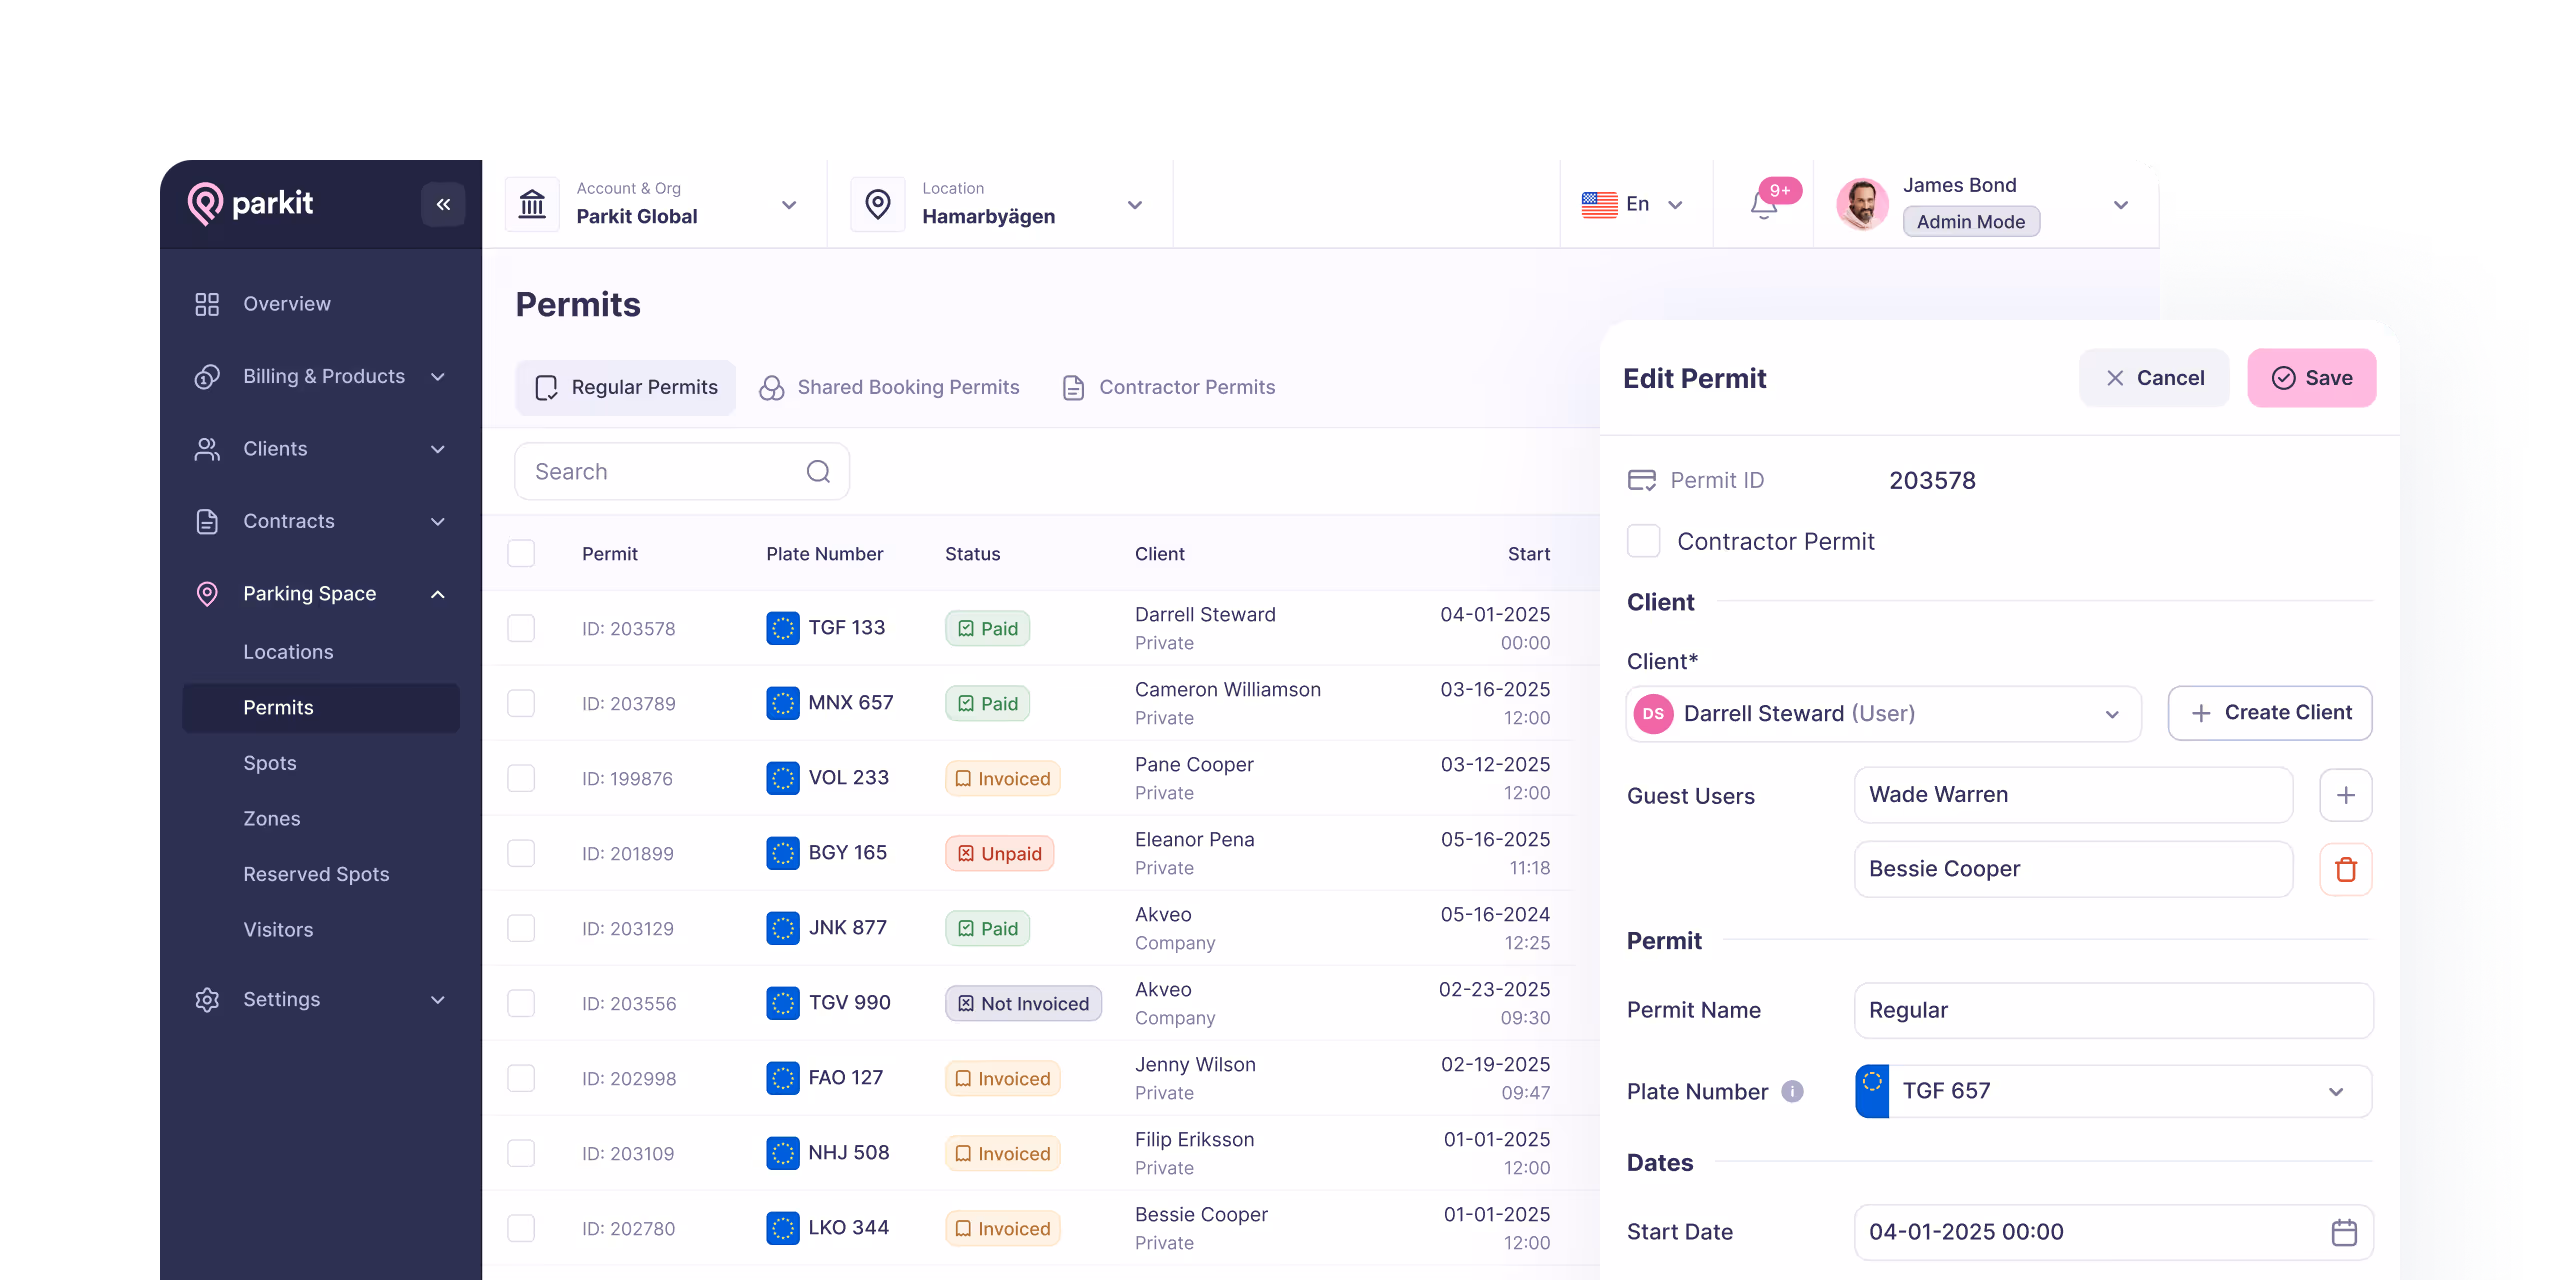Screen dimensions: 2560x1280
Task: Click the Parking Space pin icon
Action: (x=207, y=594)
